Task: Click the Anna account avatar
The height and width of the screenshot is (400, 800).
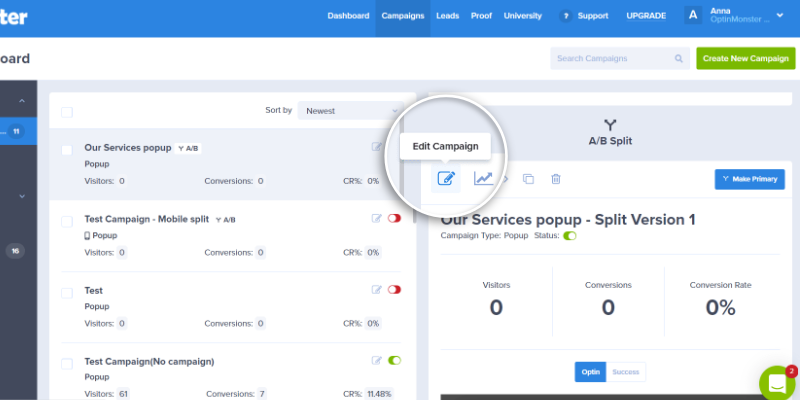Action: click(x=693, y=15)
